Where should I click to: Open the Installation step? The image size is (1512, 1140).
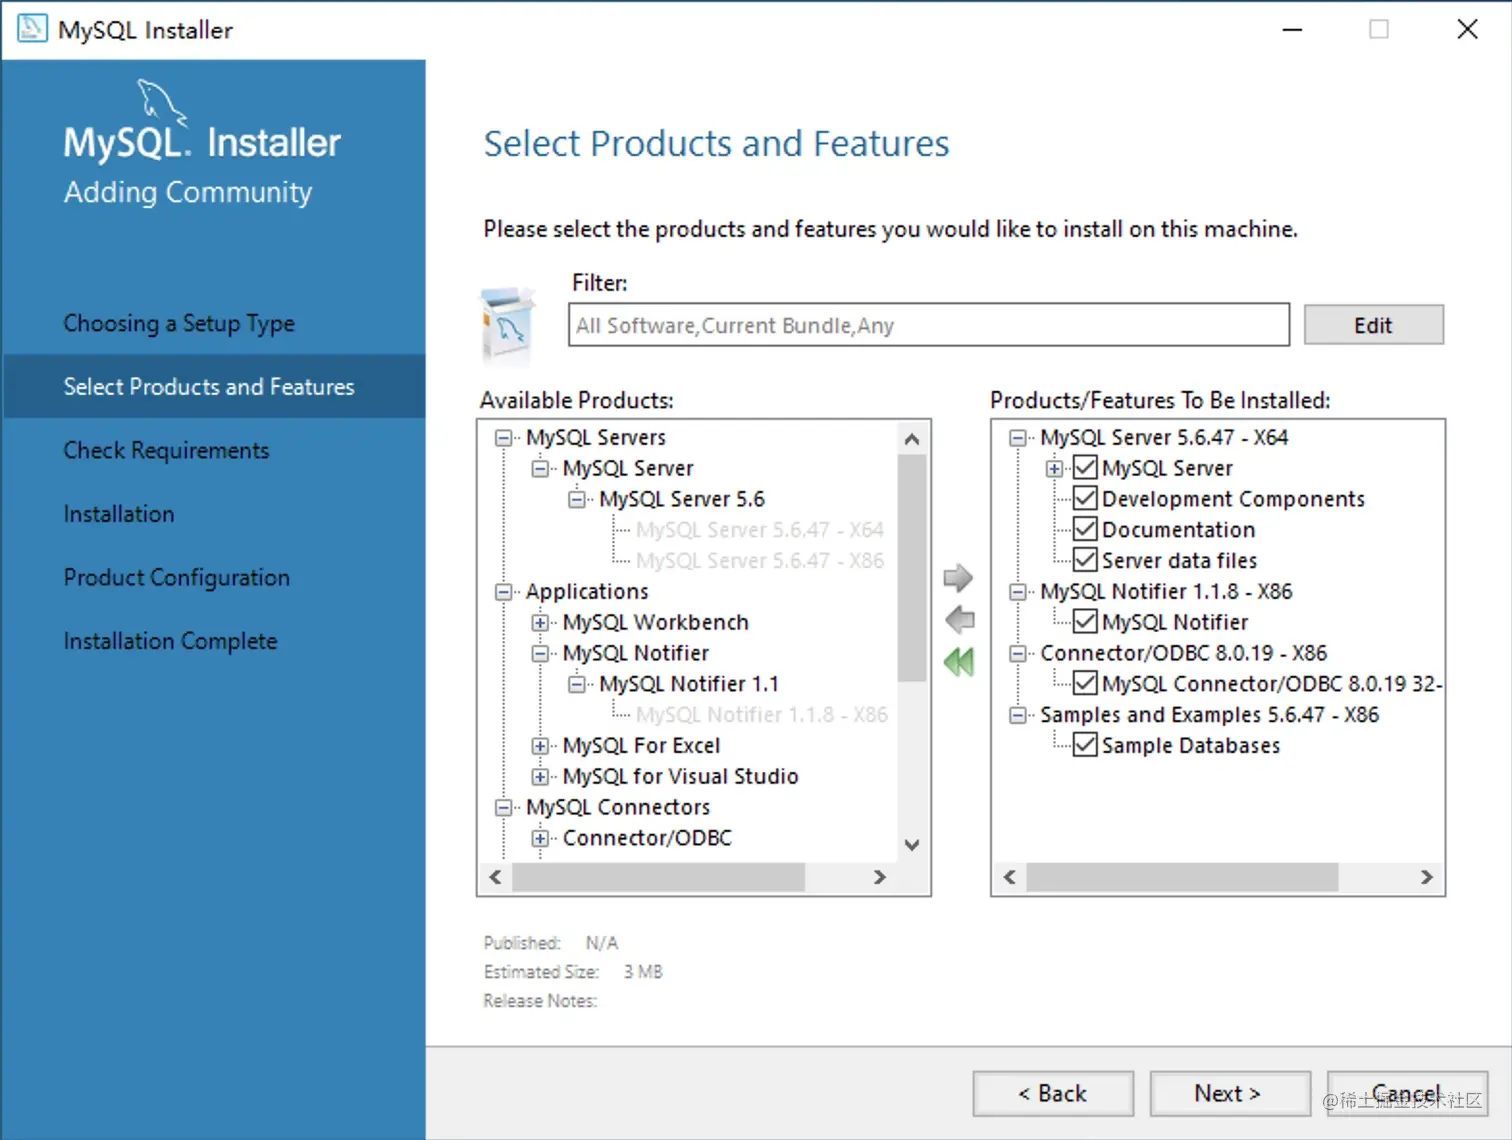pos(119,514)
